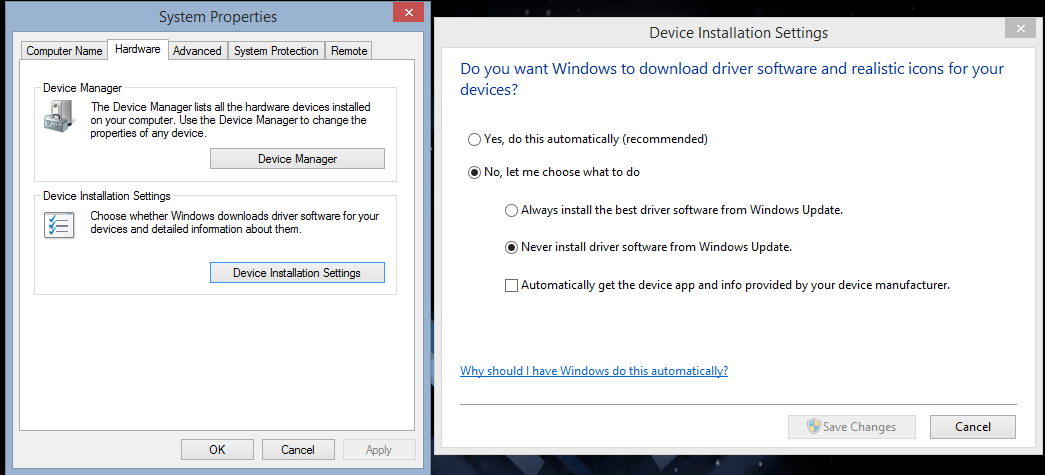Viewport: 1045px width, 475px height.
Task: Switch to the Computer Name tab
Action: tap(65, 51)
